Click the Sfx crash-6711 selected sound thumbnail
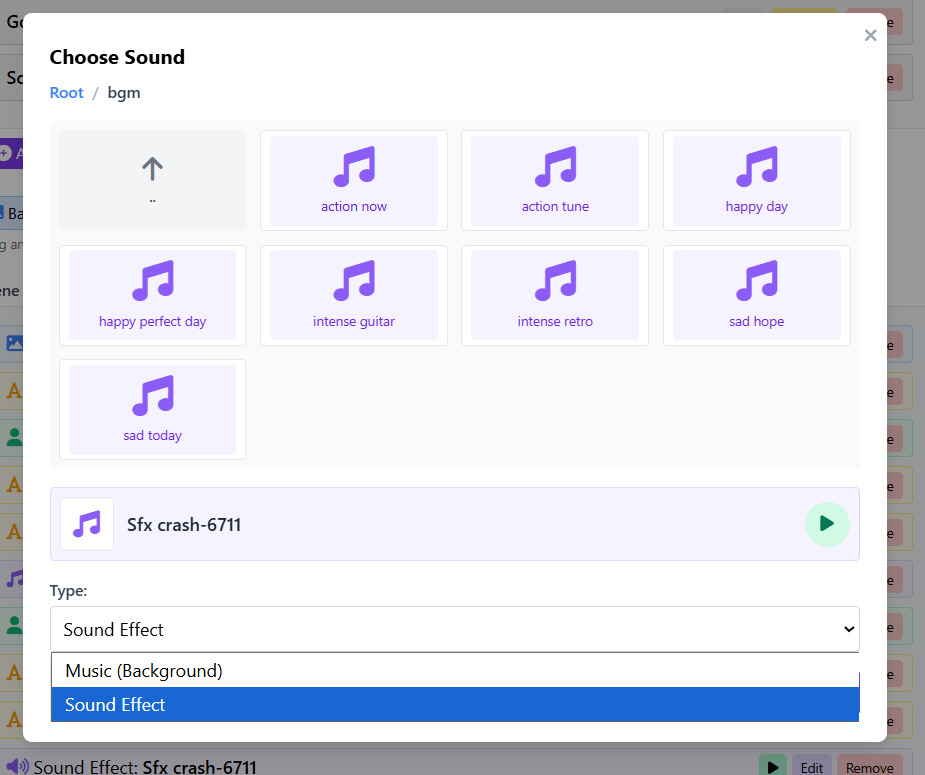Screen dimensions: 925x775 [87, 524]
